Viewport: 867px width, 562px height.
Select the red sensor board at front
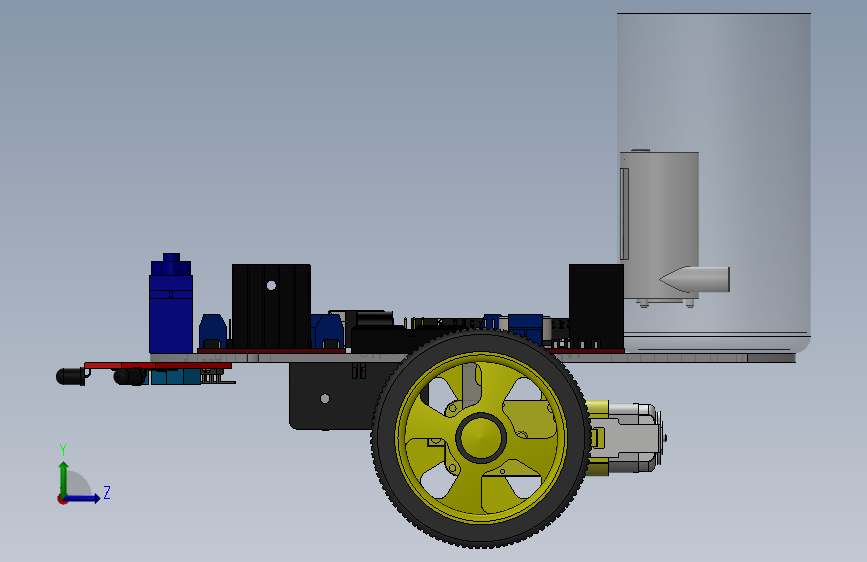click(x=158, y=366)
